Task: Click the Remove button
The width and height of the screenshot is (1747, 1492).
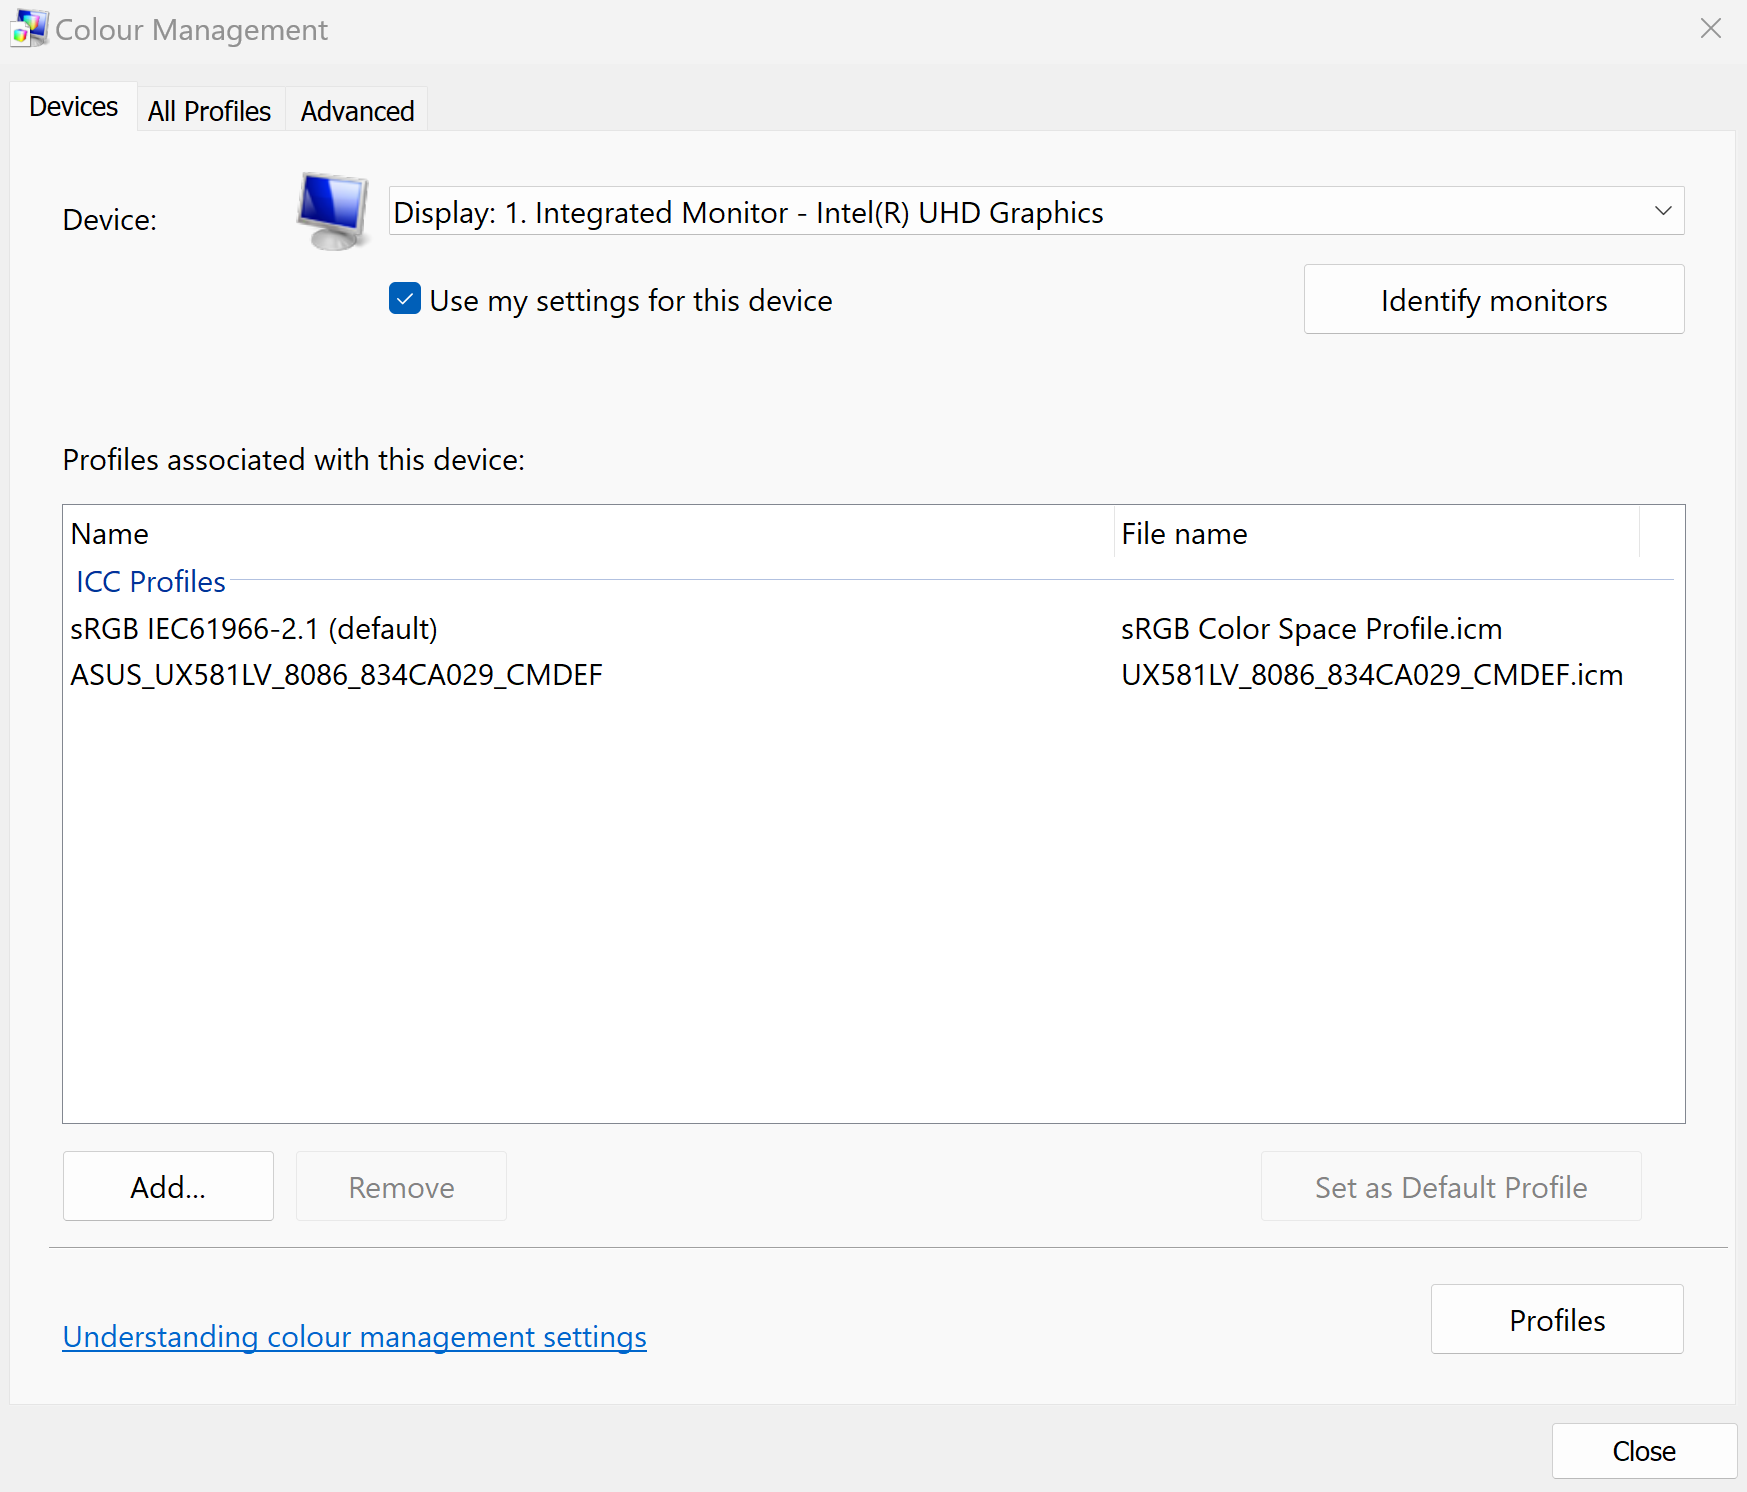Action: point(401,1187)
